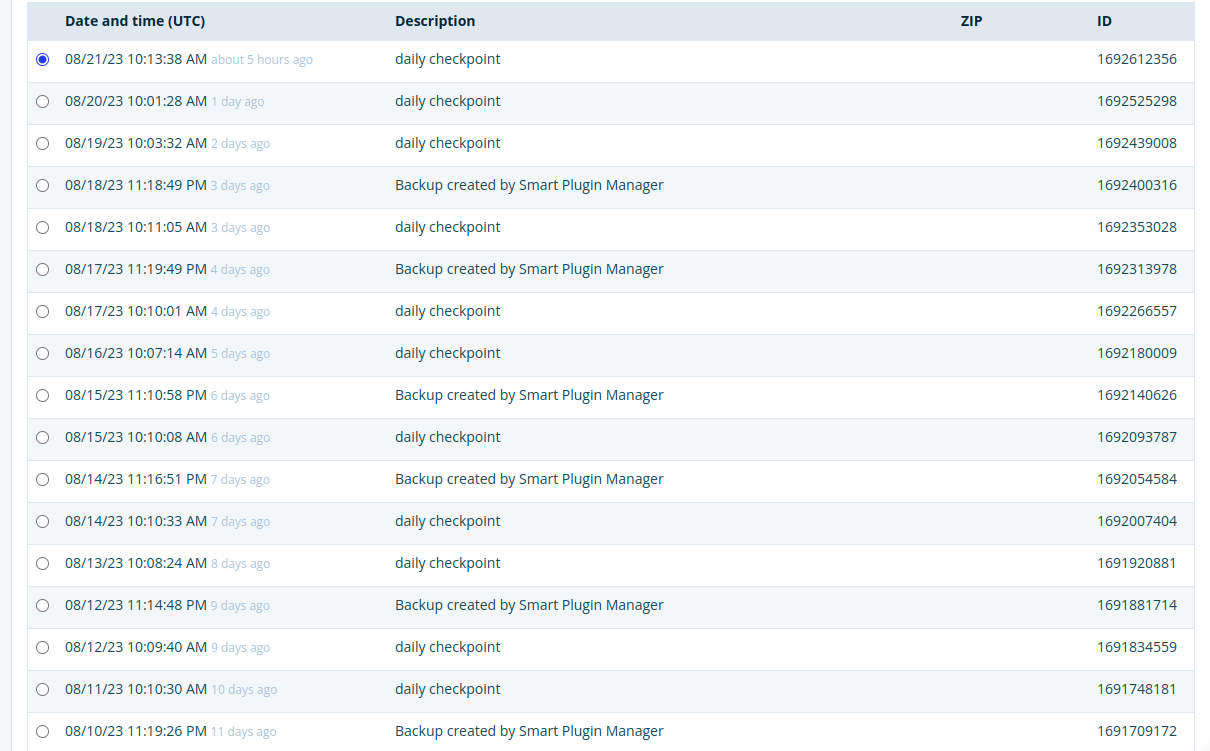
Task: Pick the 08/12/23 11:14:48 PM backup radio
Action: coord(42,606)
